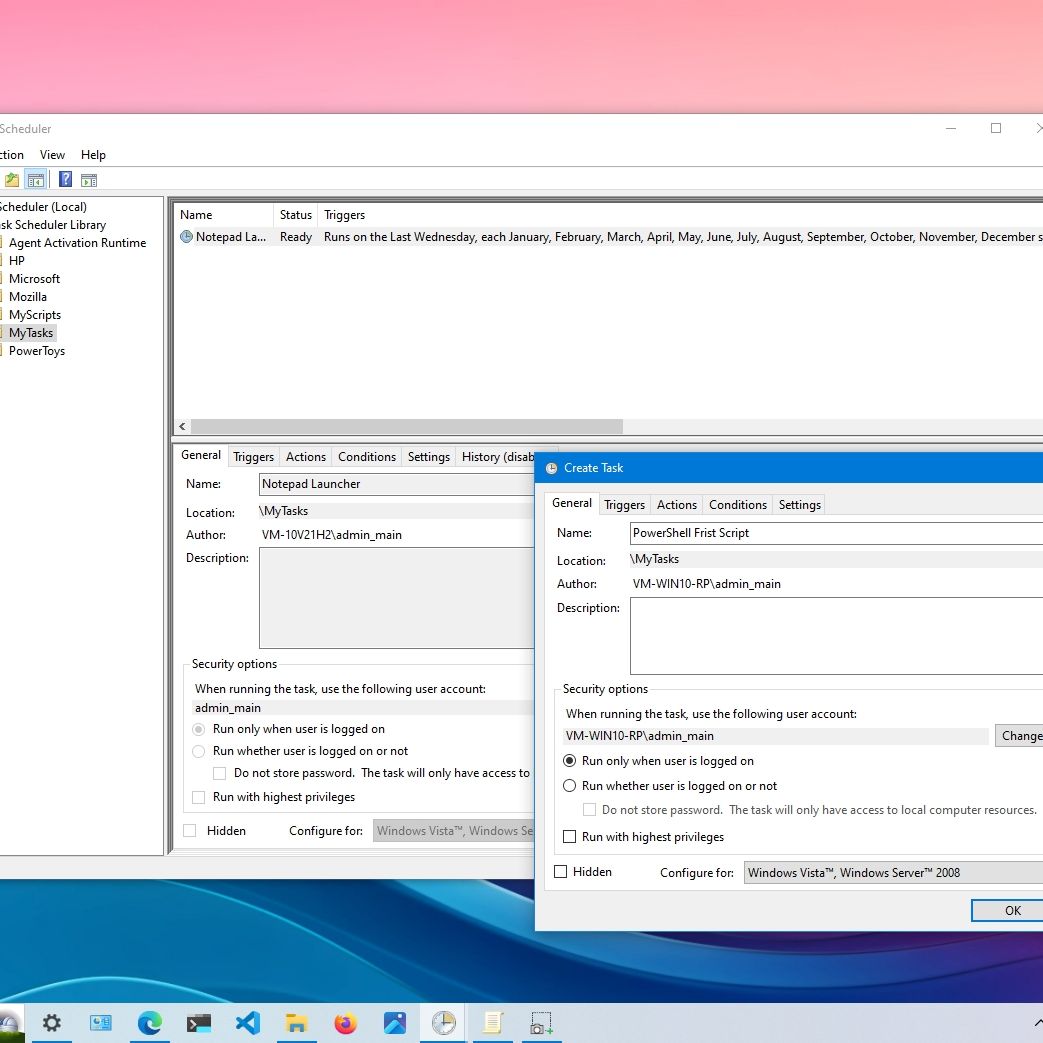Click the Name field containing PowerShell Frist Script

(836, 533)
